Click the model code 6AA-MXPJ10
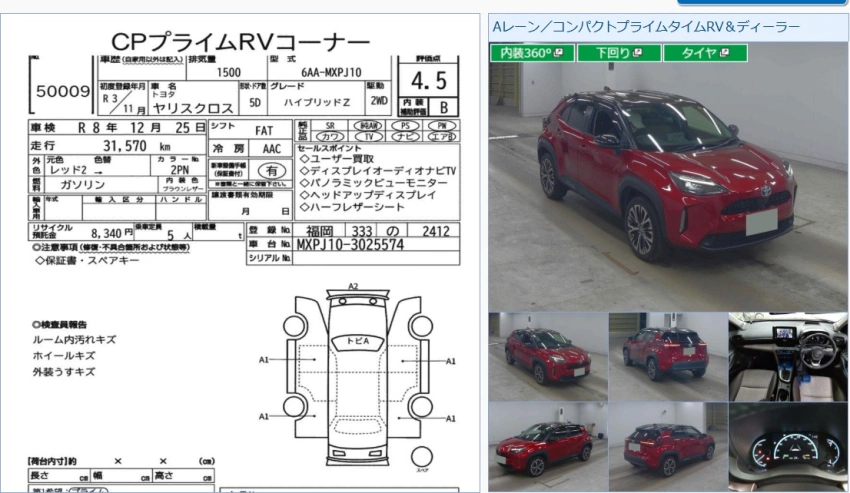The height and width of the screenshot is (493, 850). tap(331, 72)
